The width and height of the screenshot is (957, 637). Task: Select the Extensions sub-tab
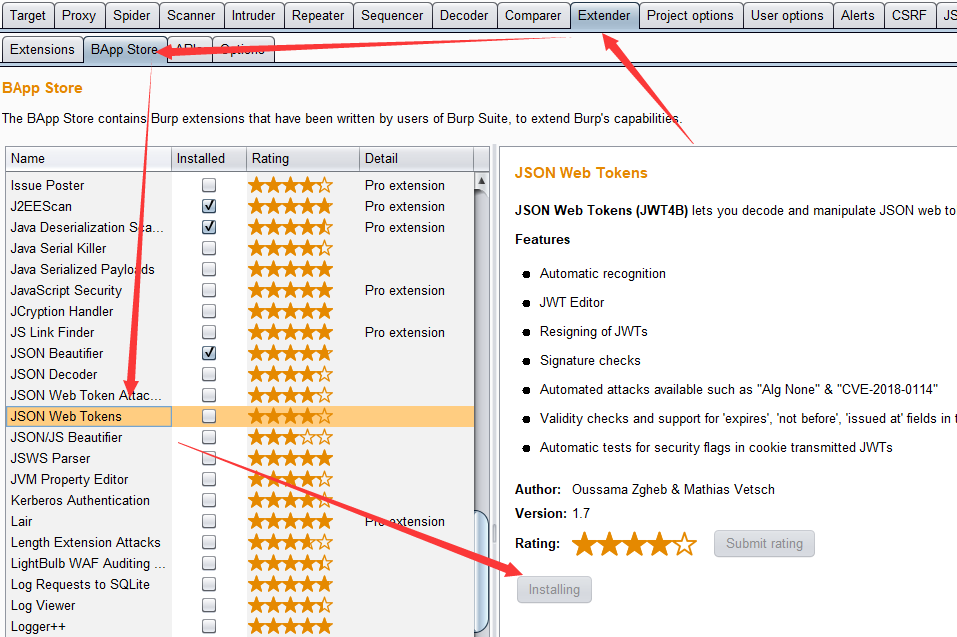[x=42, y=49]
